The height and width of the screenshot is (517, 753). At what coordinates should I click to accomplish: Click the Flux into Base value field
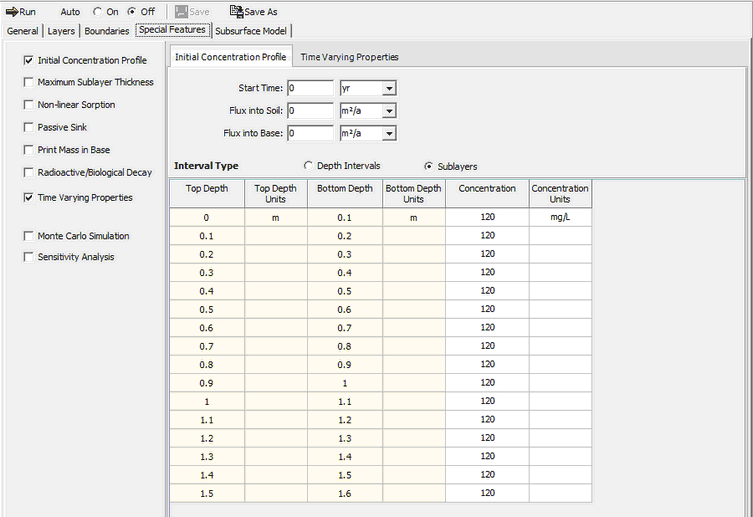[x=309, y=133]
